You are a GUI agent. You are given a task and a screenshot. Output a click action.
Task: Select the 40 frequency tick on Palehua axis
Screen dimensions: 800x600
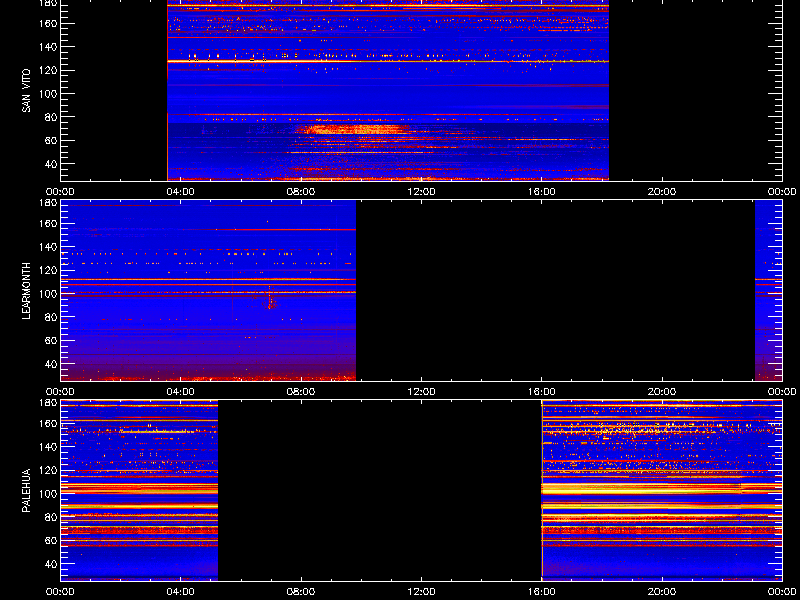click(x=52, y=564)
